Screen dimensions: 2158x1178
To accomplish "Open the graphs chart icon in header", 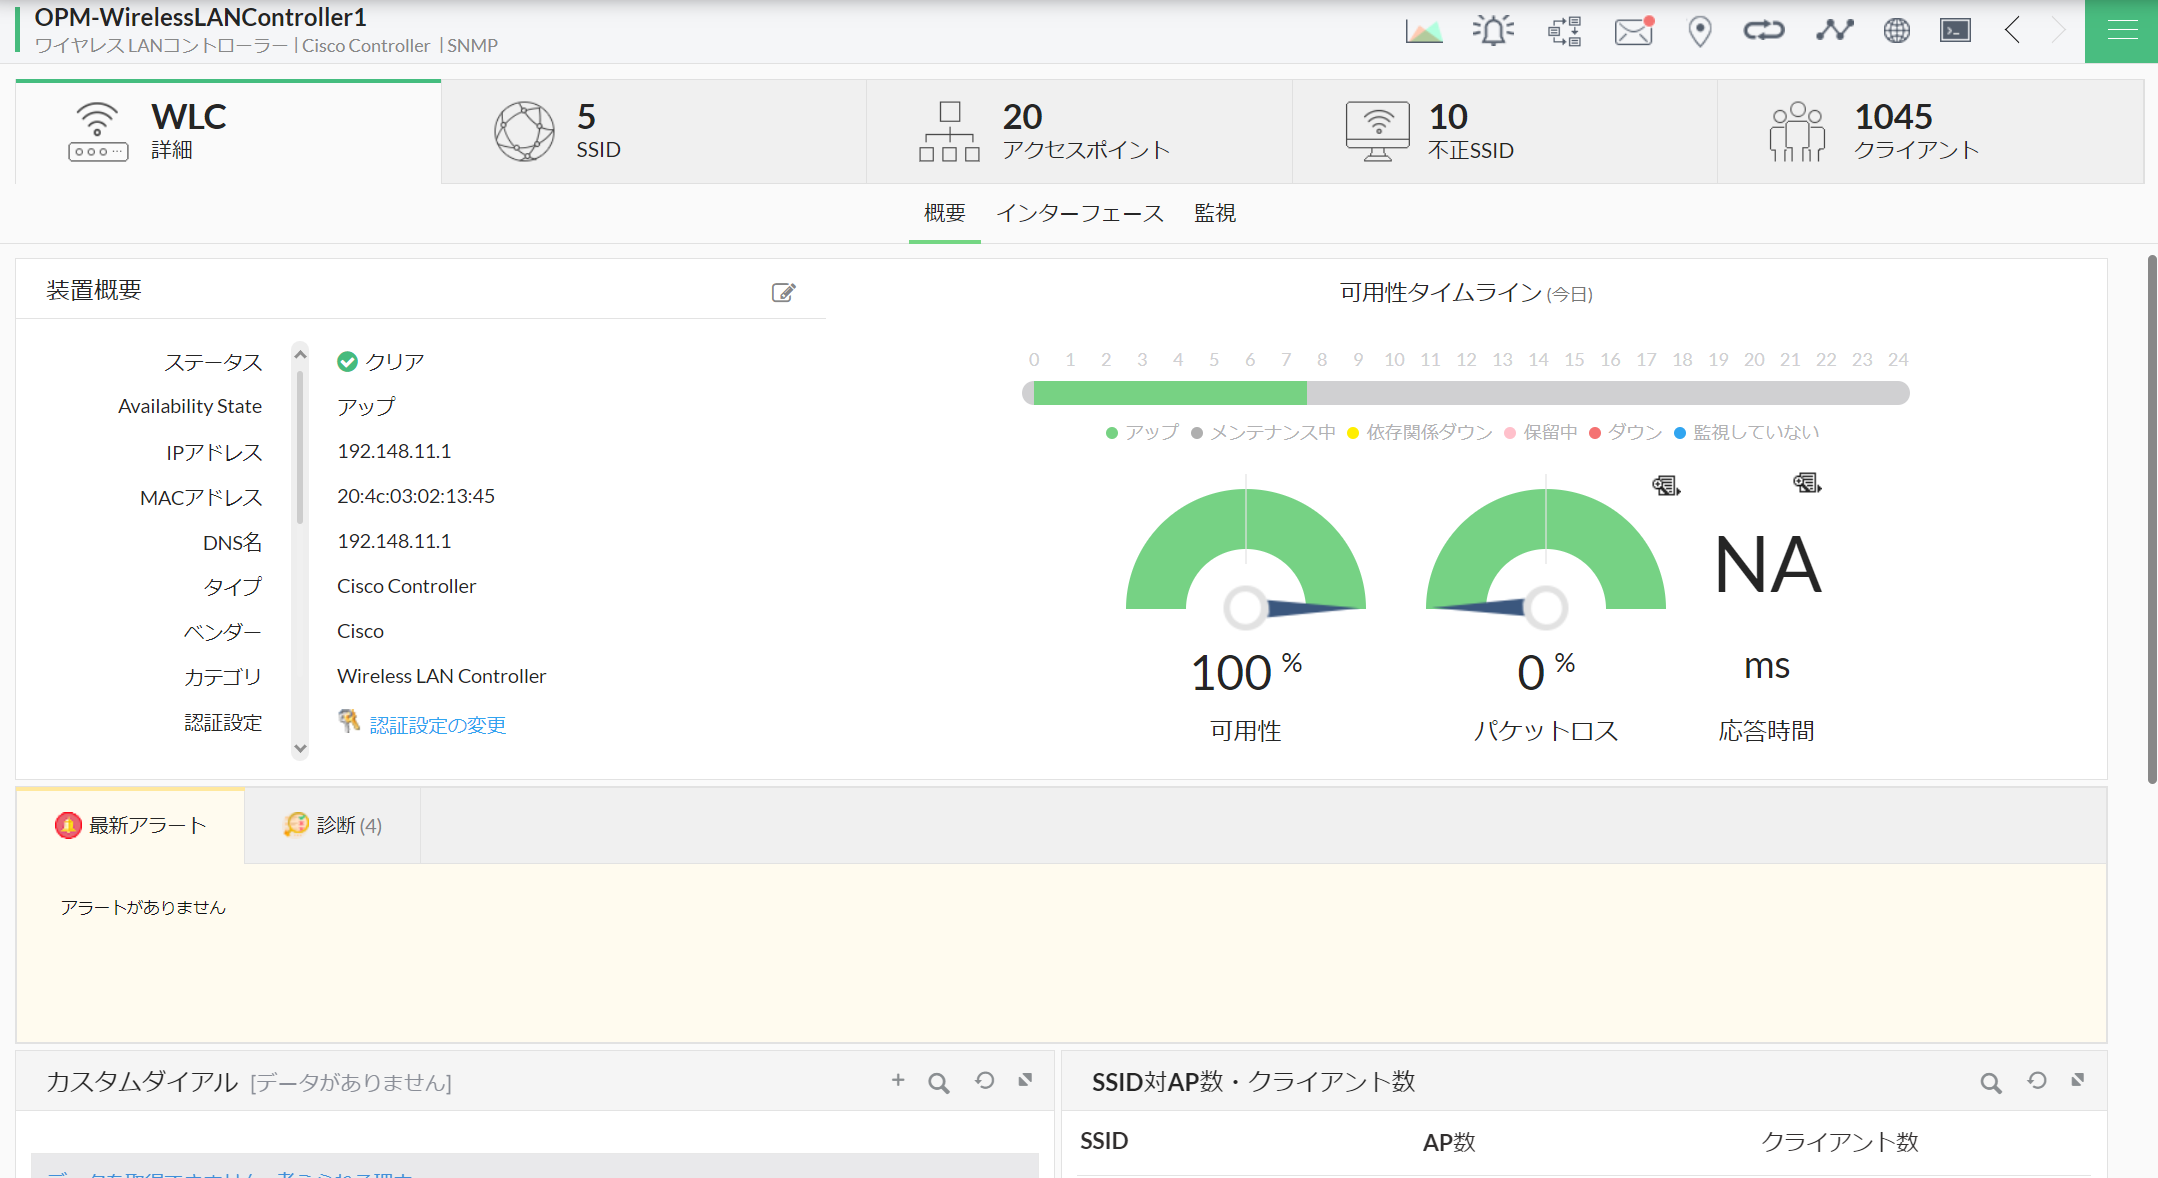I will point(1423,31).
